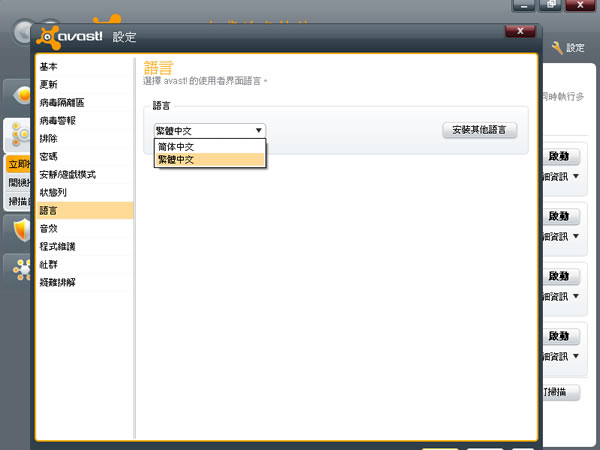The image size is (600, 450).
Task: Click the 安裝其他語言 button
Action: point(479,130)
